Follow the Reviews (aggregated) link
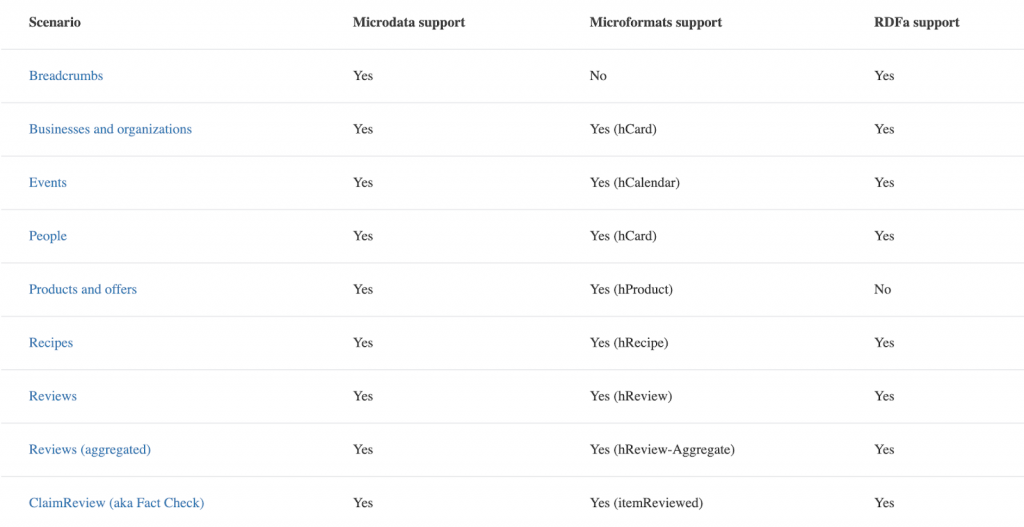1024x527 pixels. pyautogui.click(x=90, y=450)
